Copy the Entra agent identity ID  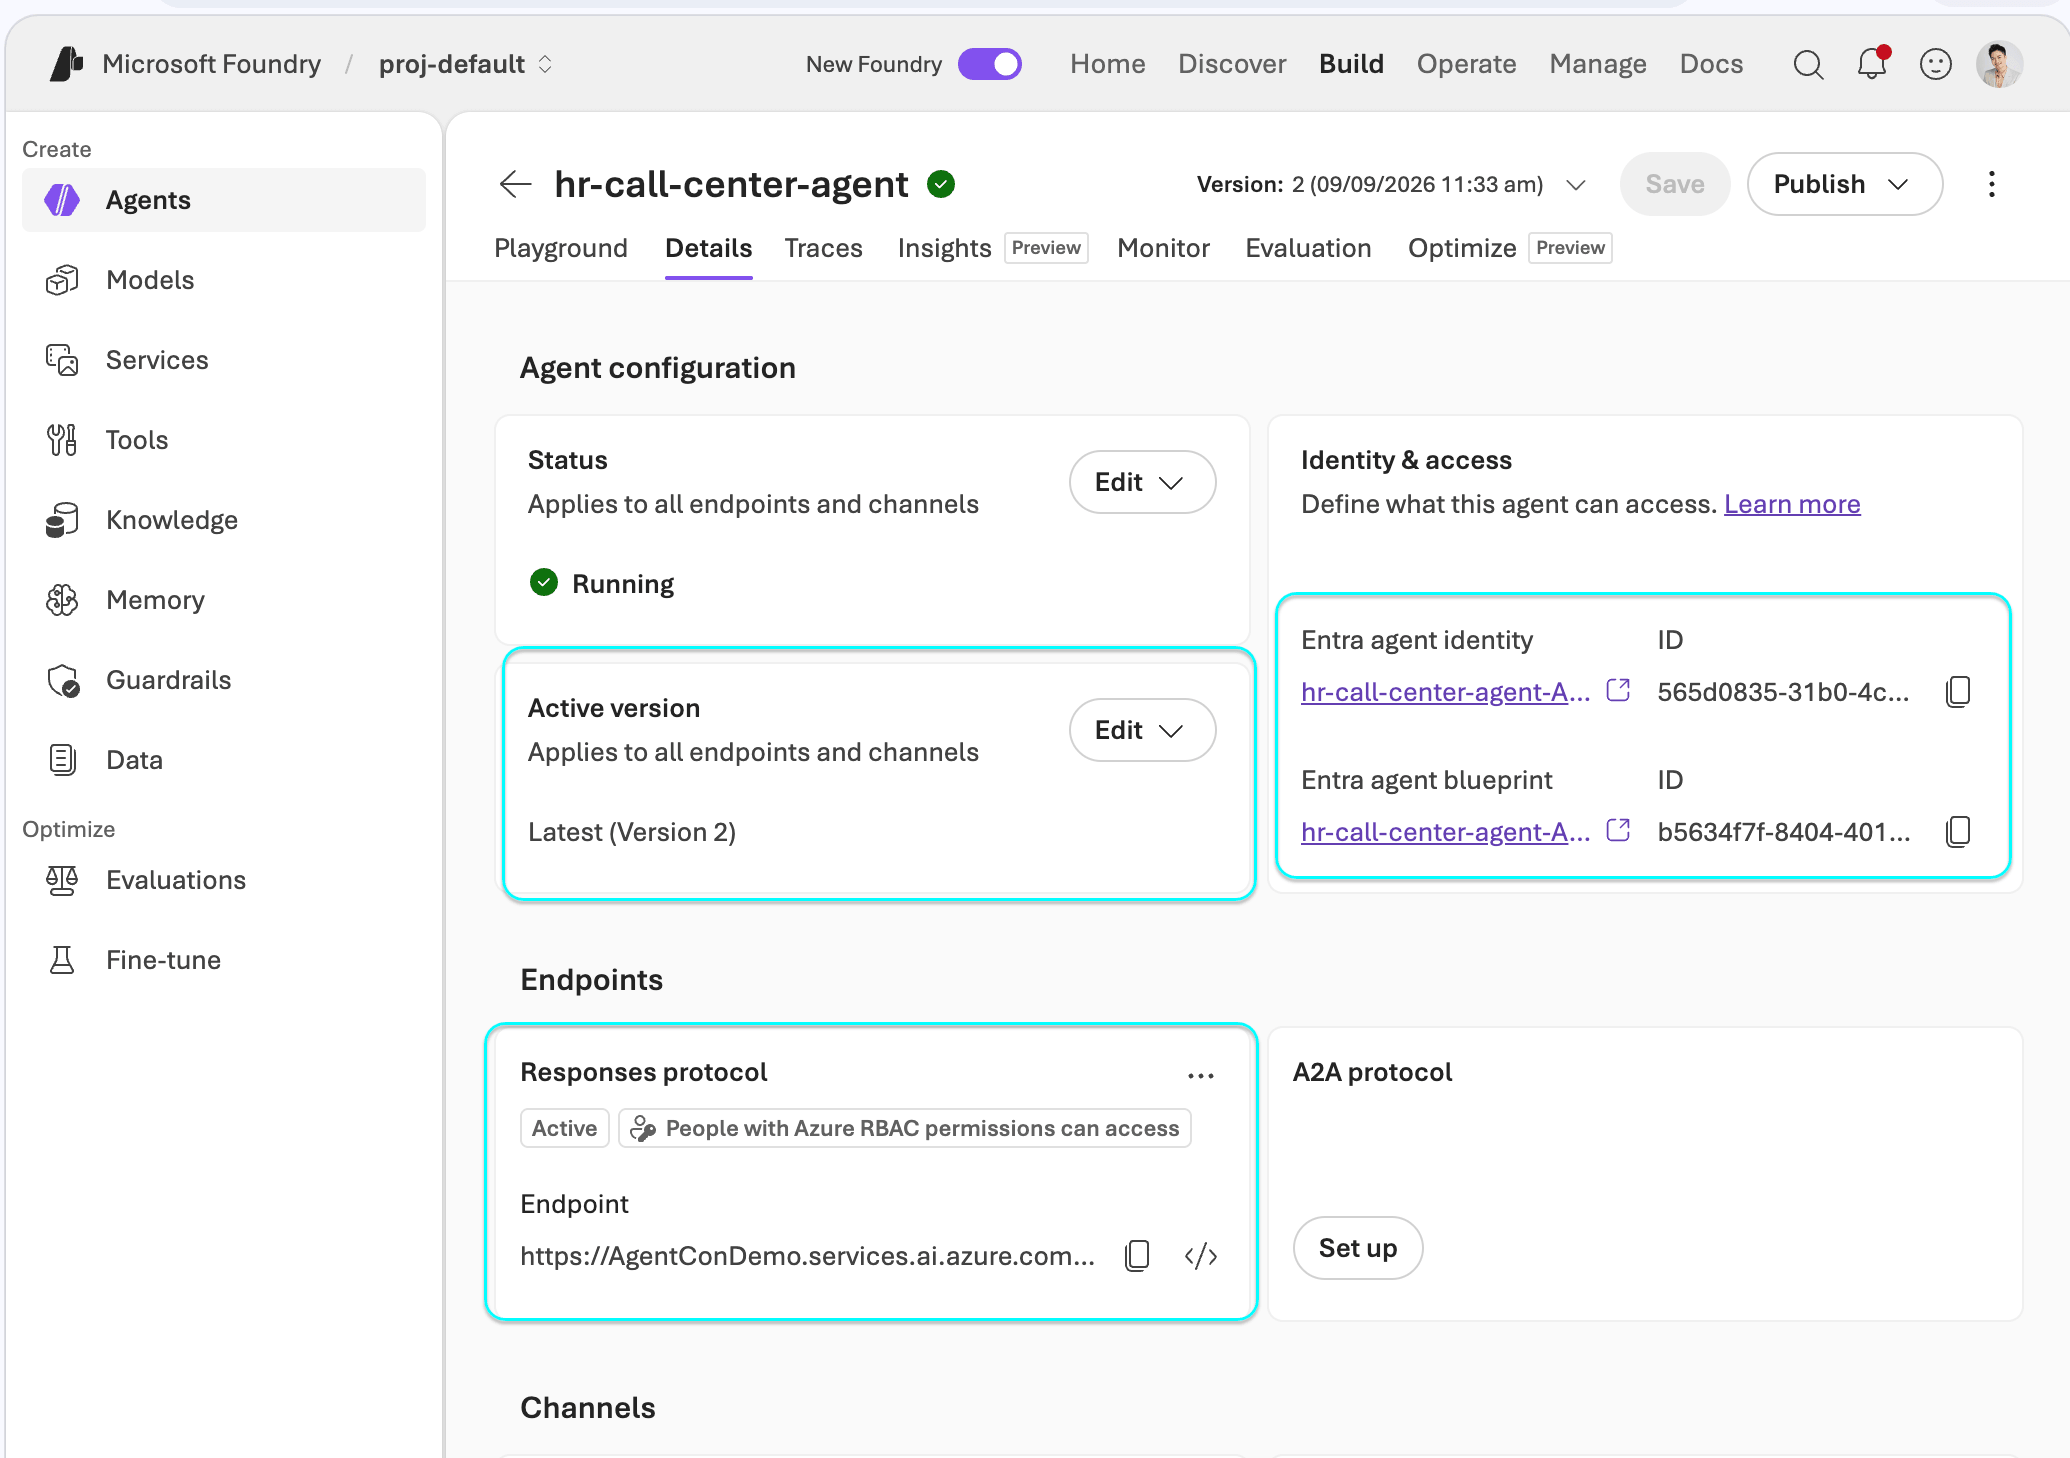(x=1958, y=692)
